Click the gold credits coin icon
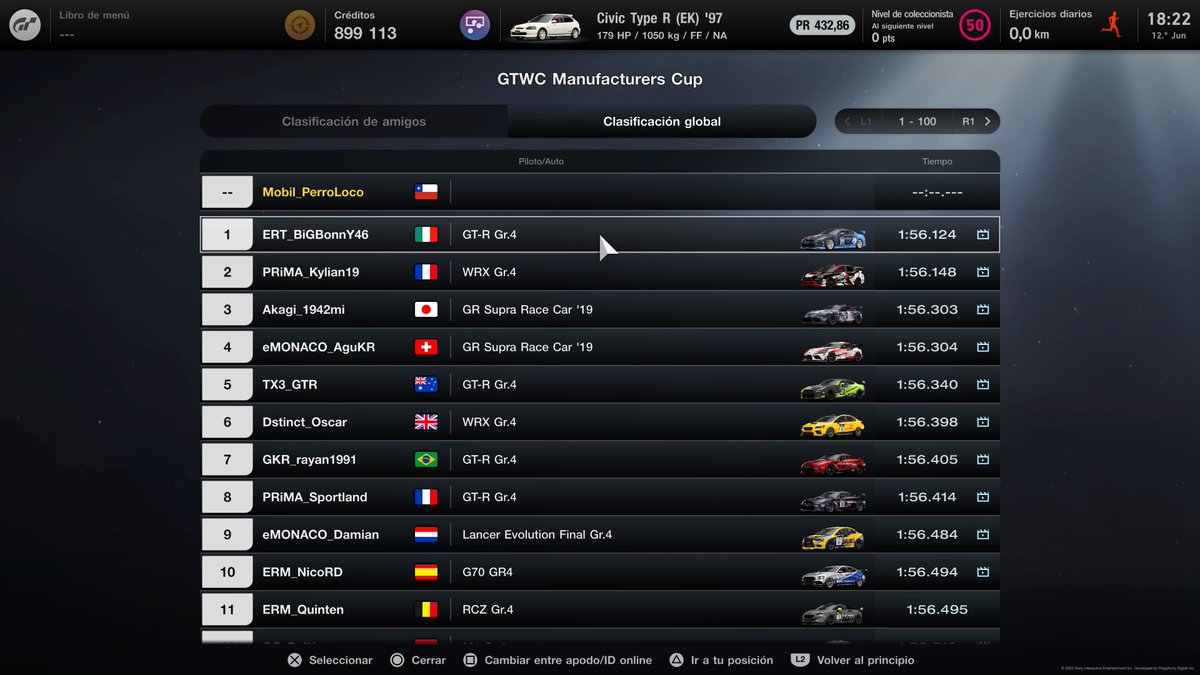The image size is (1200, 675). tap(301, 23)
